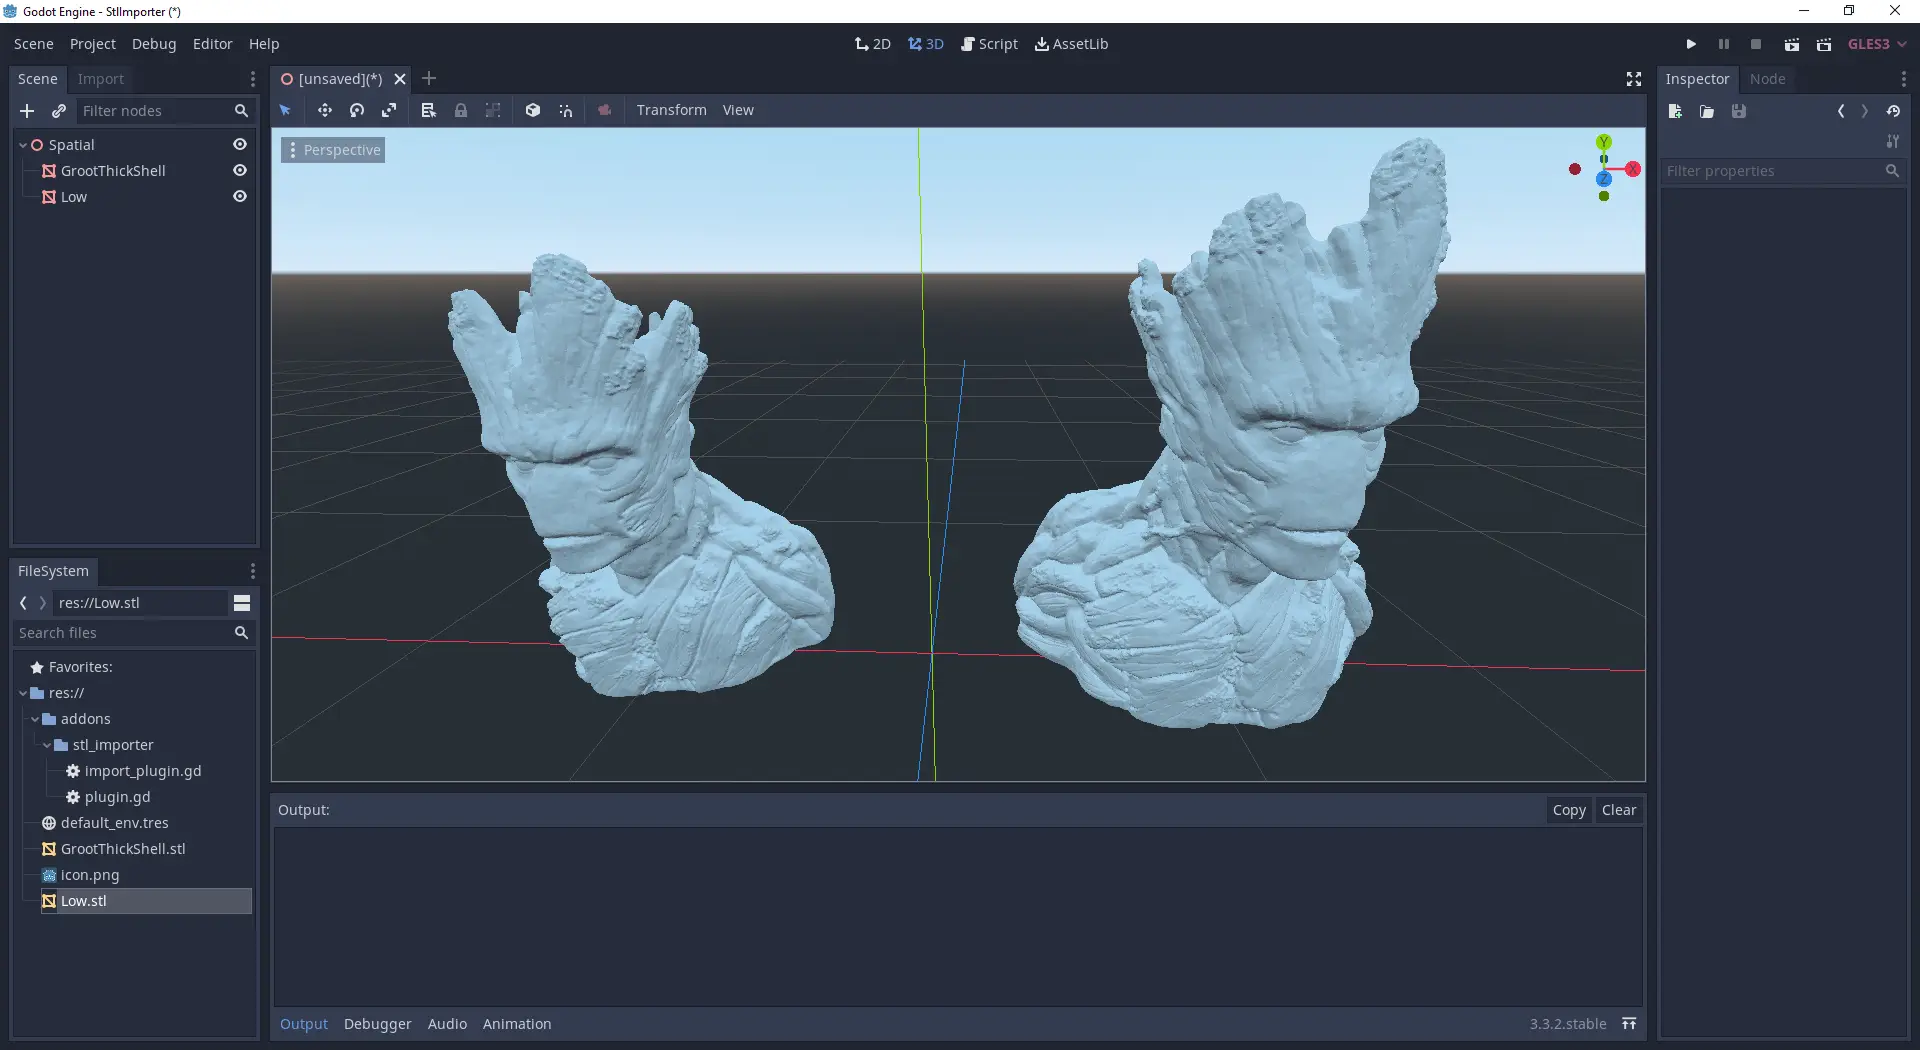Save the edited resource in Inspector
1920x1050 pixels.
coord(1739,111)
